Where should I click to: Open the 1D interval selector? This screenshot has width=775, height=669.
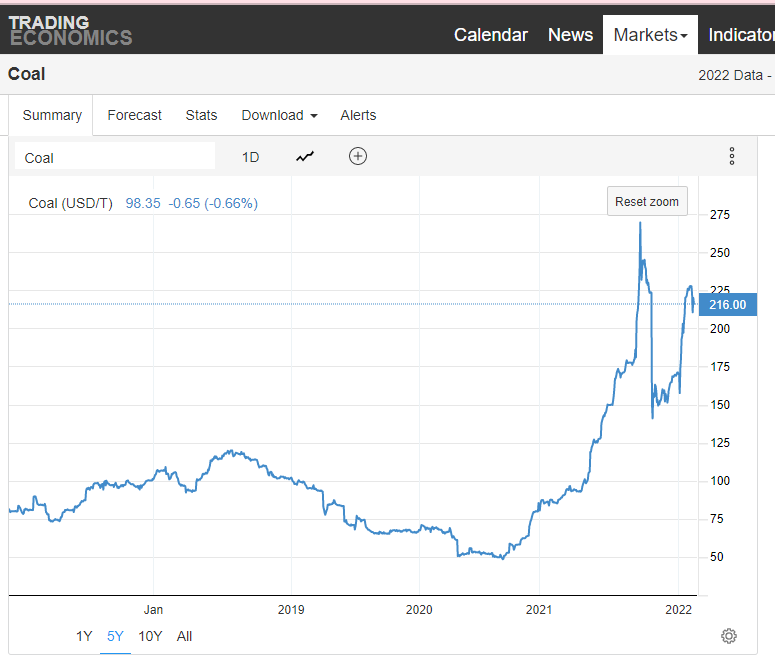click(x=250, y=157)
